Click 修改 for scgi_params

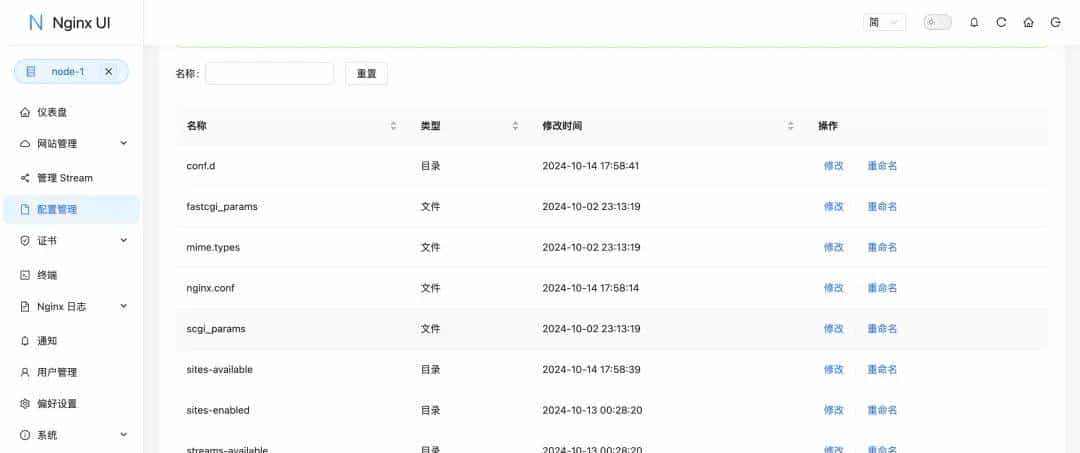[x=833, y=329]
